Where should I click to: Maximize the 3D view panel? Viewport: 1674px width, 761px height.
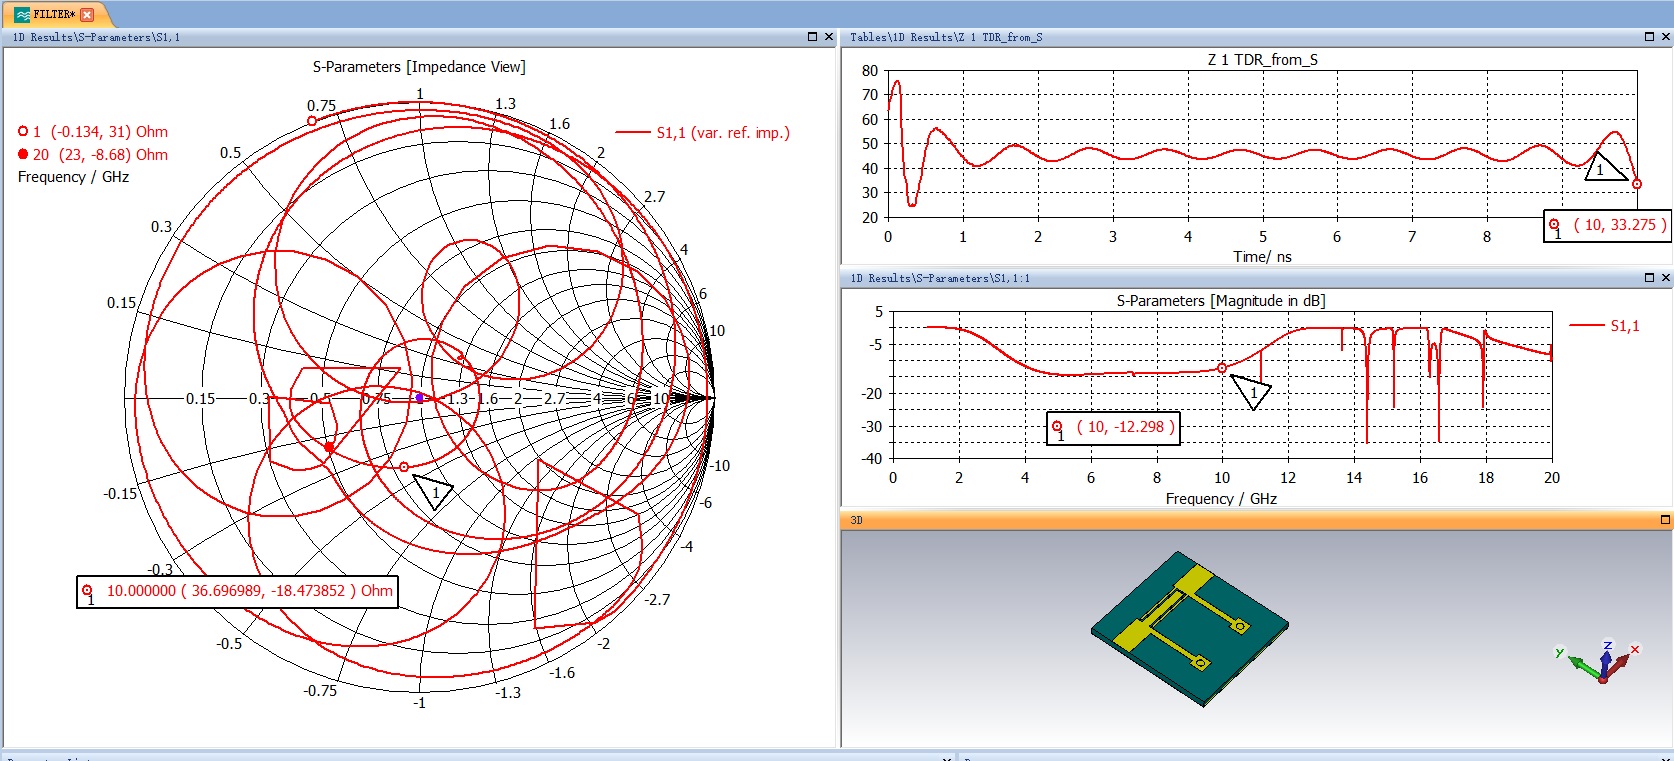click(x=1665, y=519)
